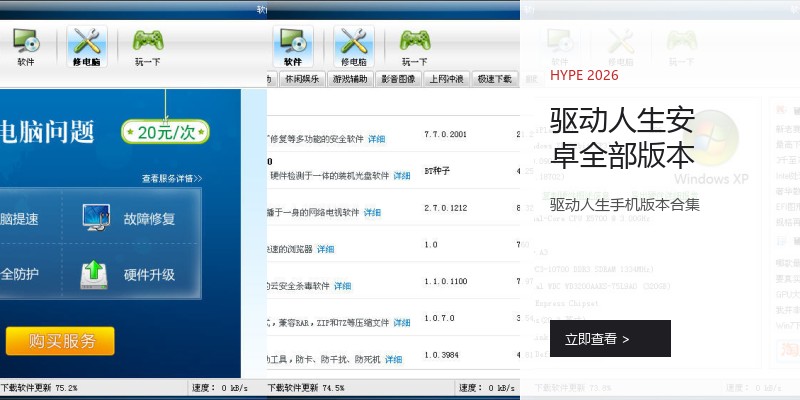This screenshot has height=400, width=800.
Task: Click version number 1.1.0.1100
Action: 445,281
